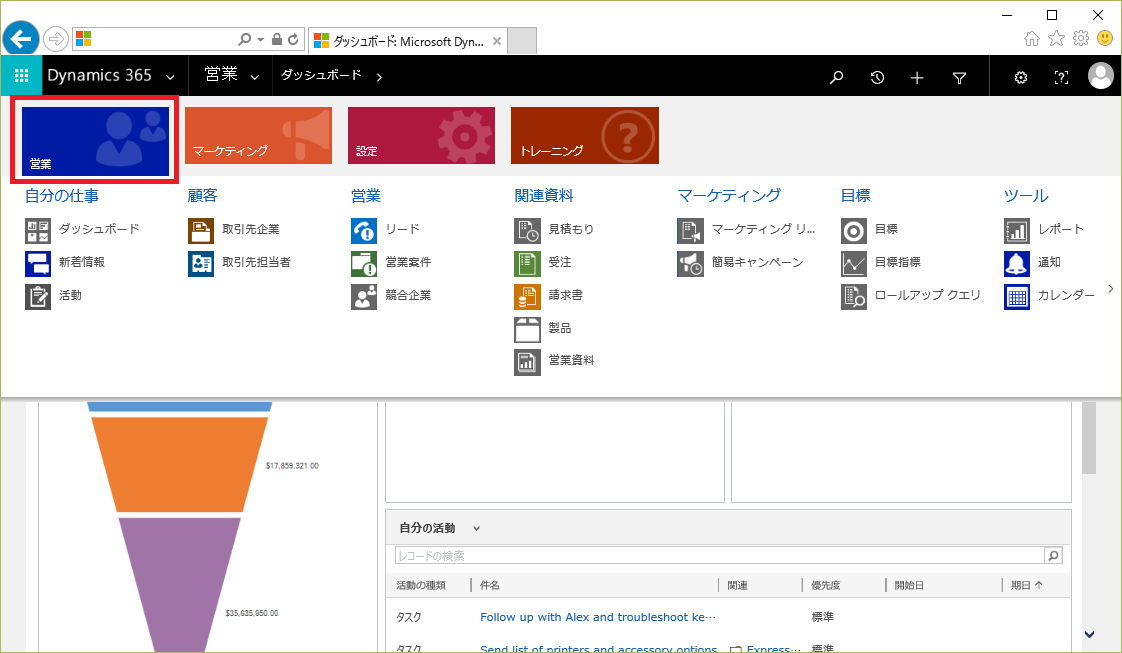Open task 'Follow up with Alex and troubleshoot'

(x=597, y=617)
